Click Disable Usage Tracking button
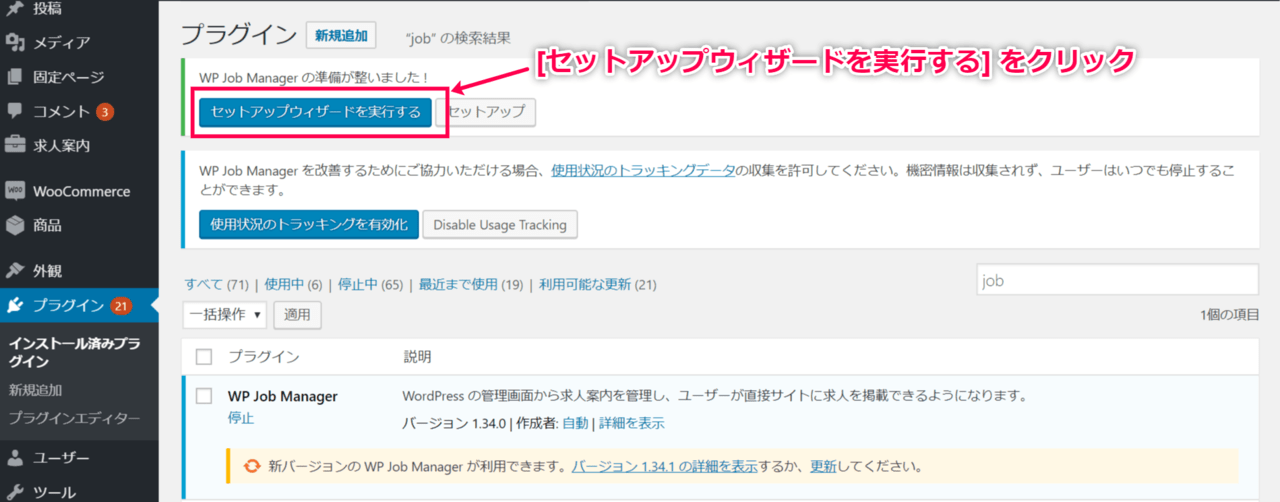This screenshot has height=502, width=1280. tap(500, 224)
